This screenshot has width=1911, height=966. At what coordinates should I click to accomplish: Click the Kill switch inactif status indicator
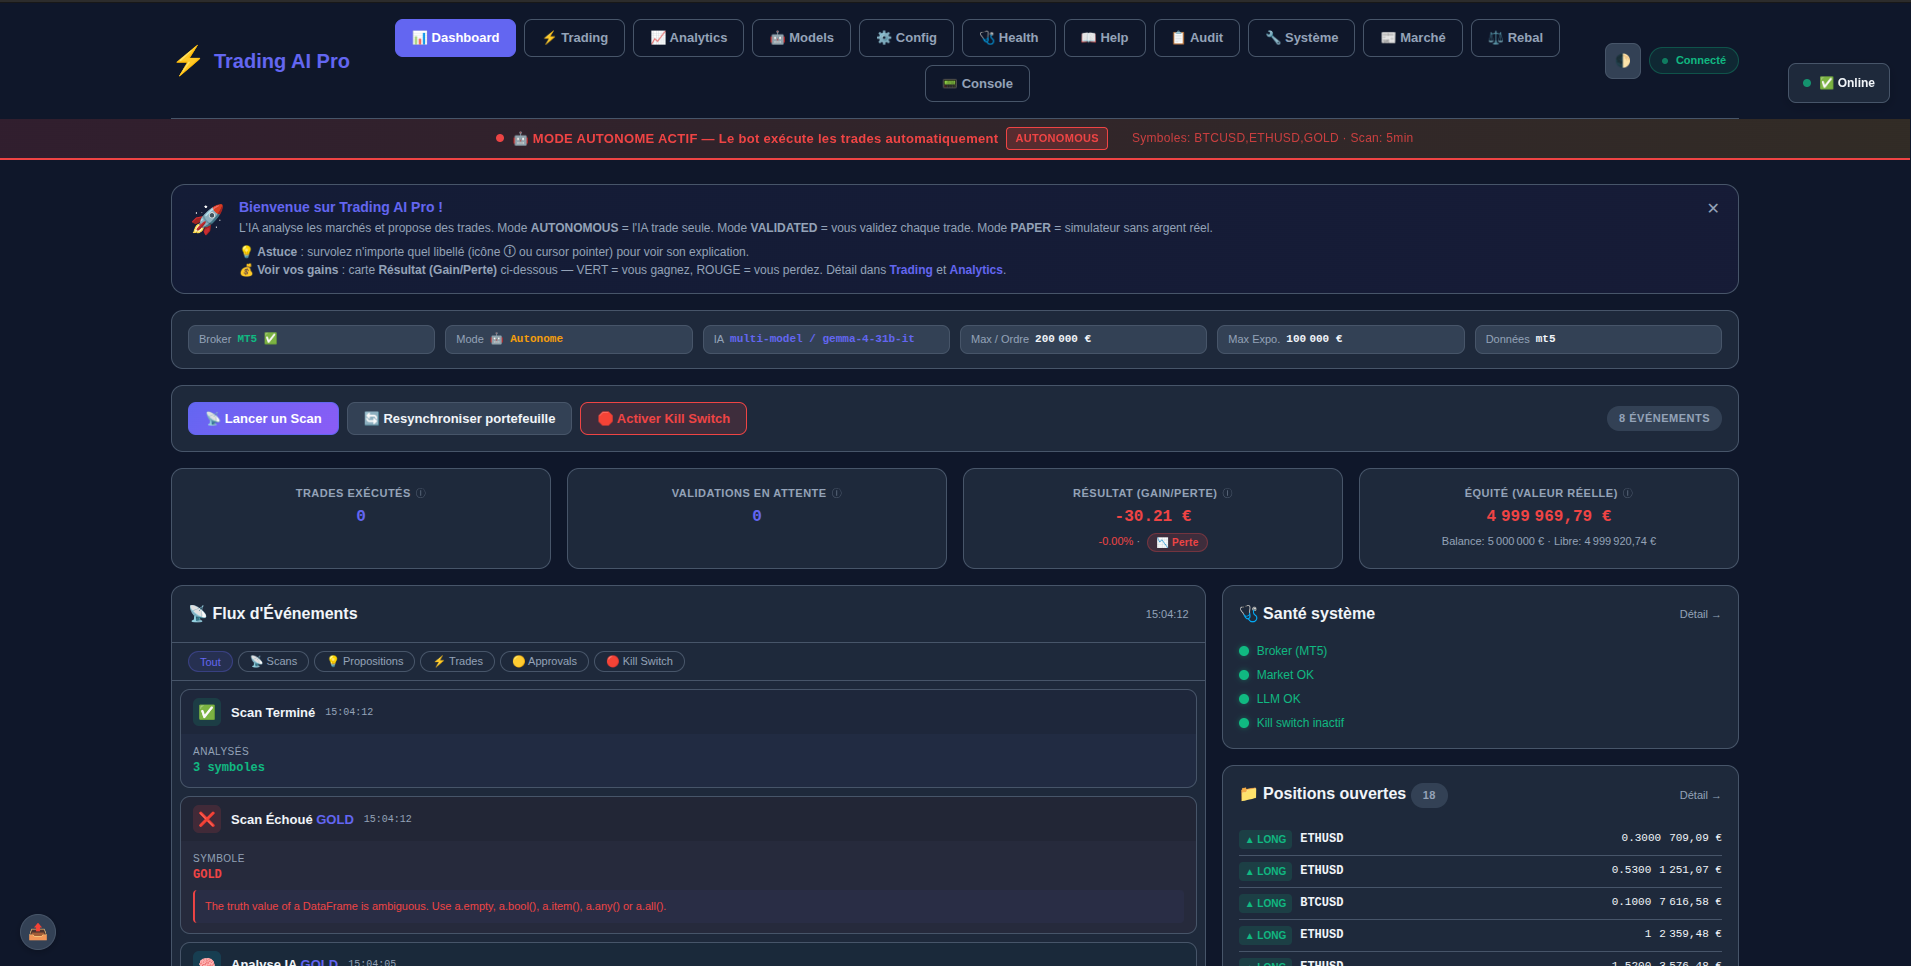(x=1291, y=723)
